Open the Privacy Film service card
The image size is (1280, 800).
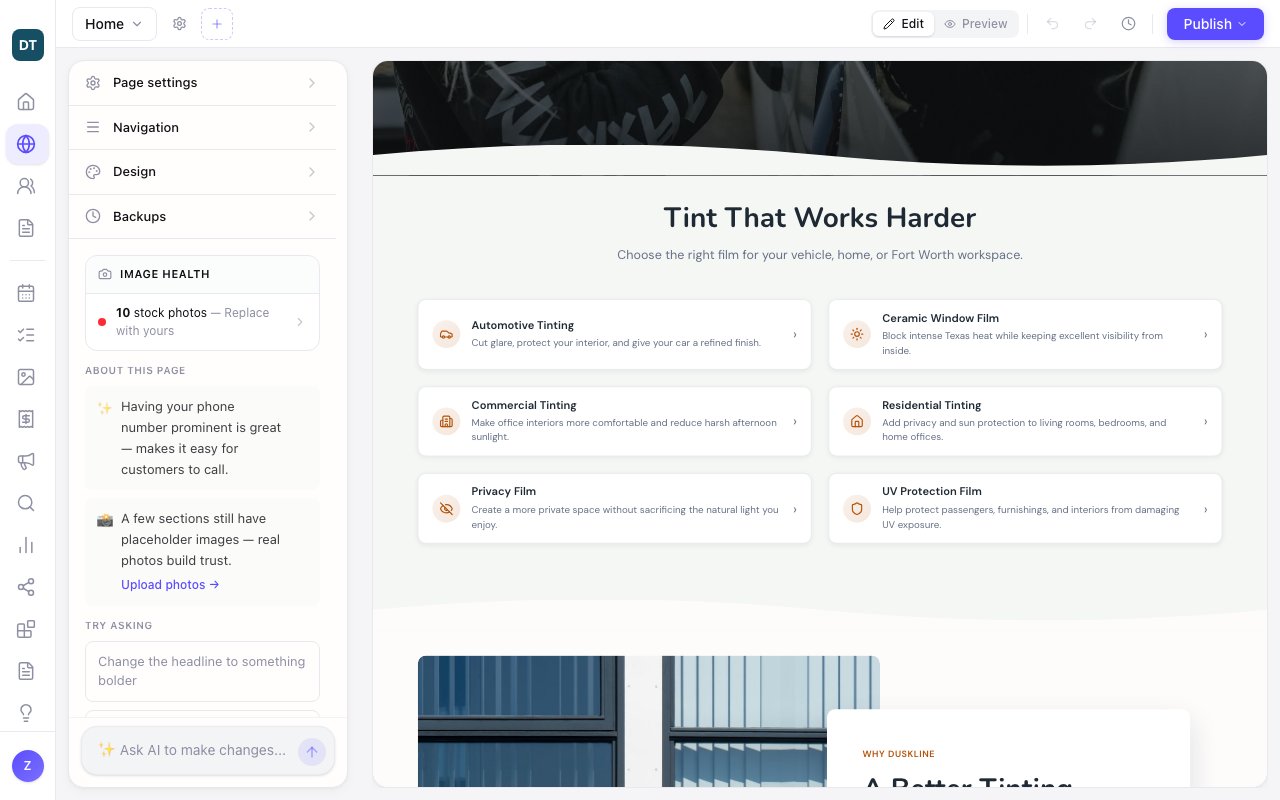pos(614,509)
